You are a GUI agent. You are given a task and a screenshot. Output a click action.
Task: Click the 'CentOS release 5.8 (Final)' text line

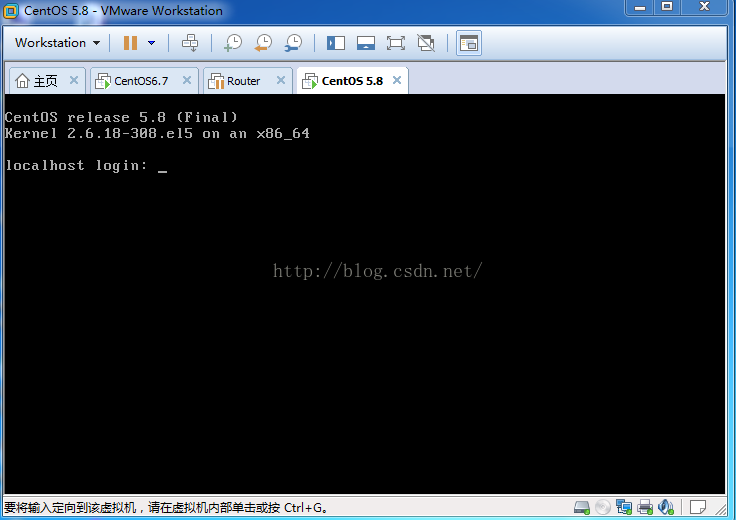[121, 117]
